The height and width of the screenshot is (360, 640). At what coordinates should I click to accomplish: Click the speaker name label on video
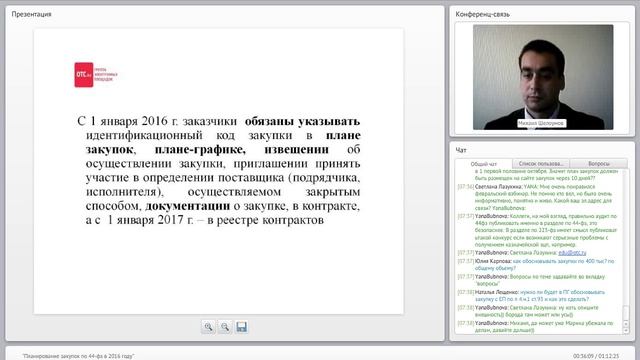tap(541, 123)
